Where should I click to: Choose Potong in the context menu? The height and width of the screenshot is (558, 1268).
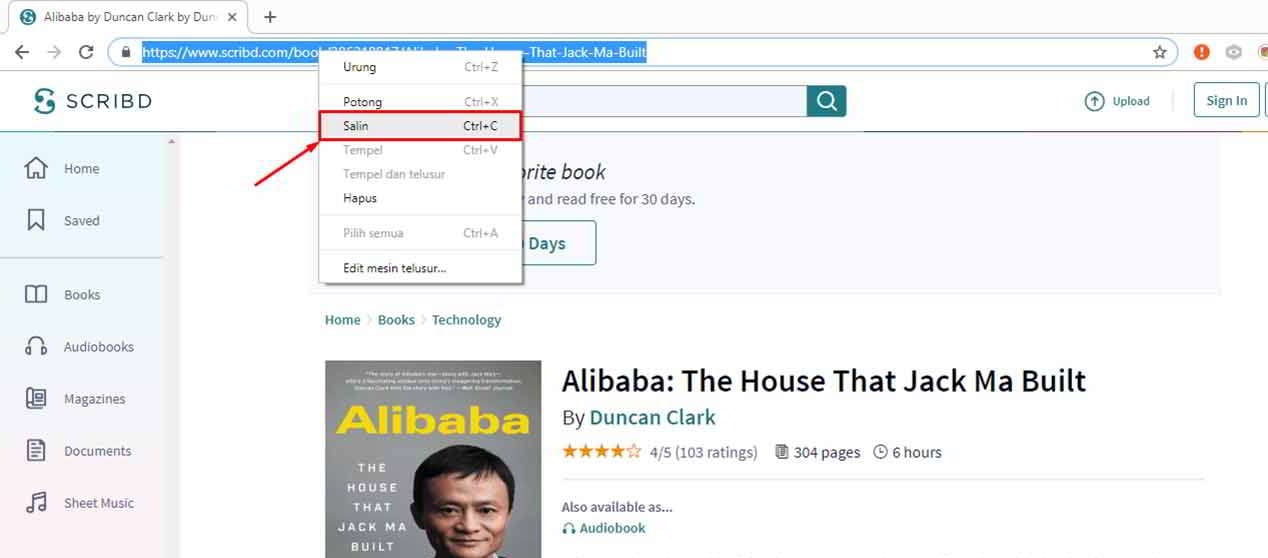(420, 102)
